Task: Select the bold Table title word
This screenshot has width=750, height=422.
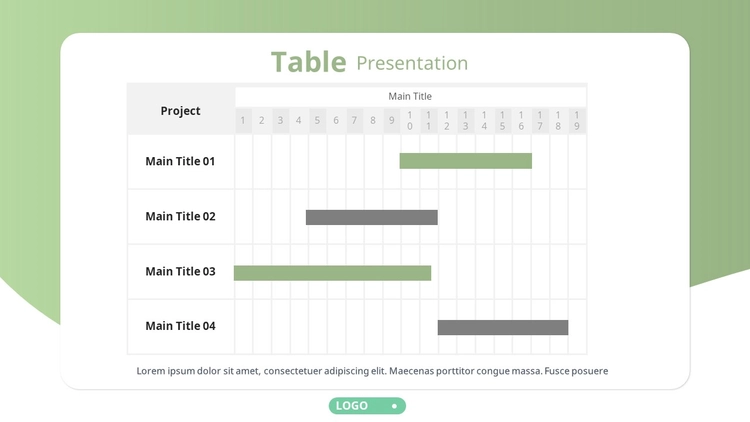Action: click(x=309, y=62)
